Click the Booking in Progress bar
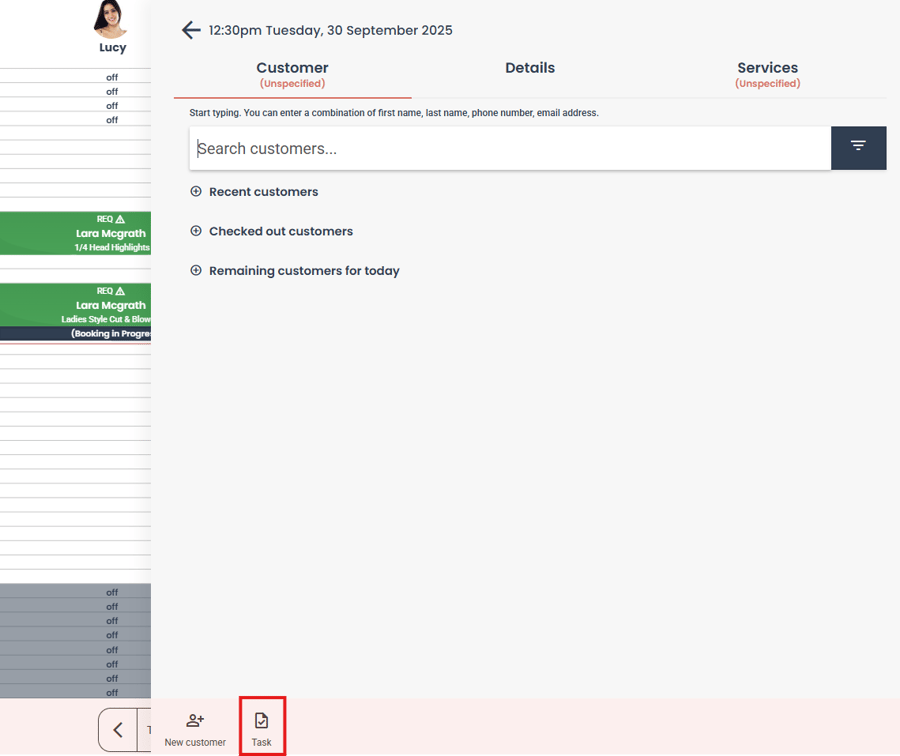Image resolution: width=900 pixels, height=756 pixels. pos(75,334)
